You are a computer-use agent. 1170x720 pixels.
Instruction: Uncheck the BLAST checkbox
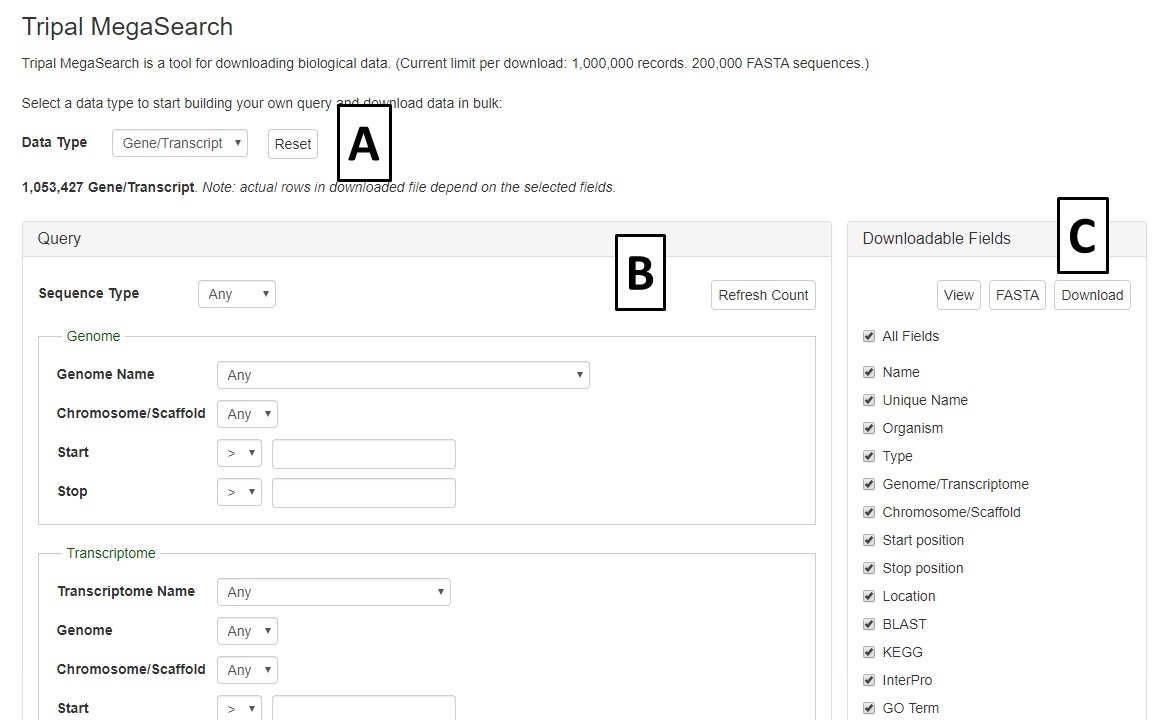pyautogui.click(x=869, y=624)
